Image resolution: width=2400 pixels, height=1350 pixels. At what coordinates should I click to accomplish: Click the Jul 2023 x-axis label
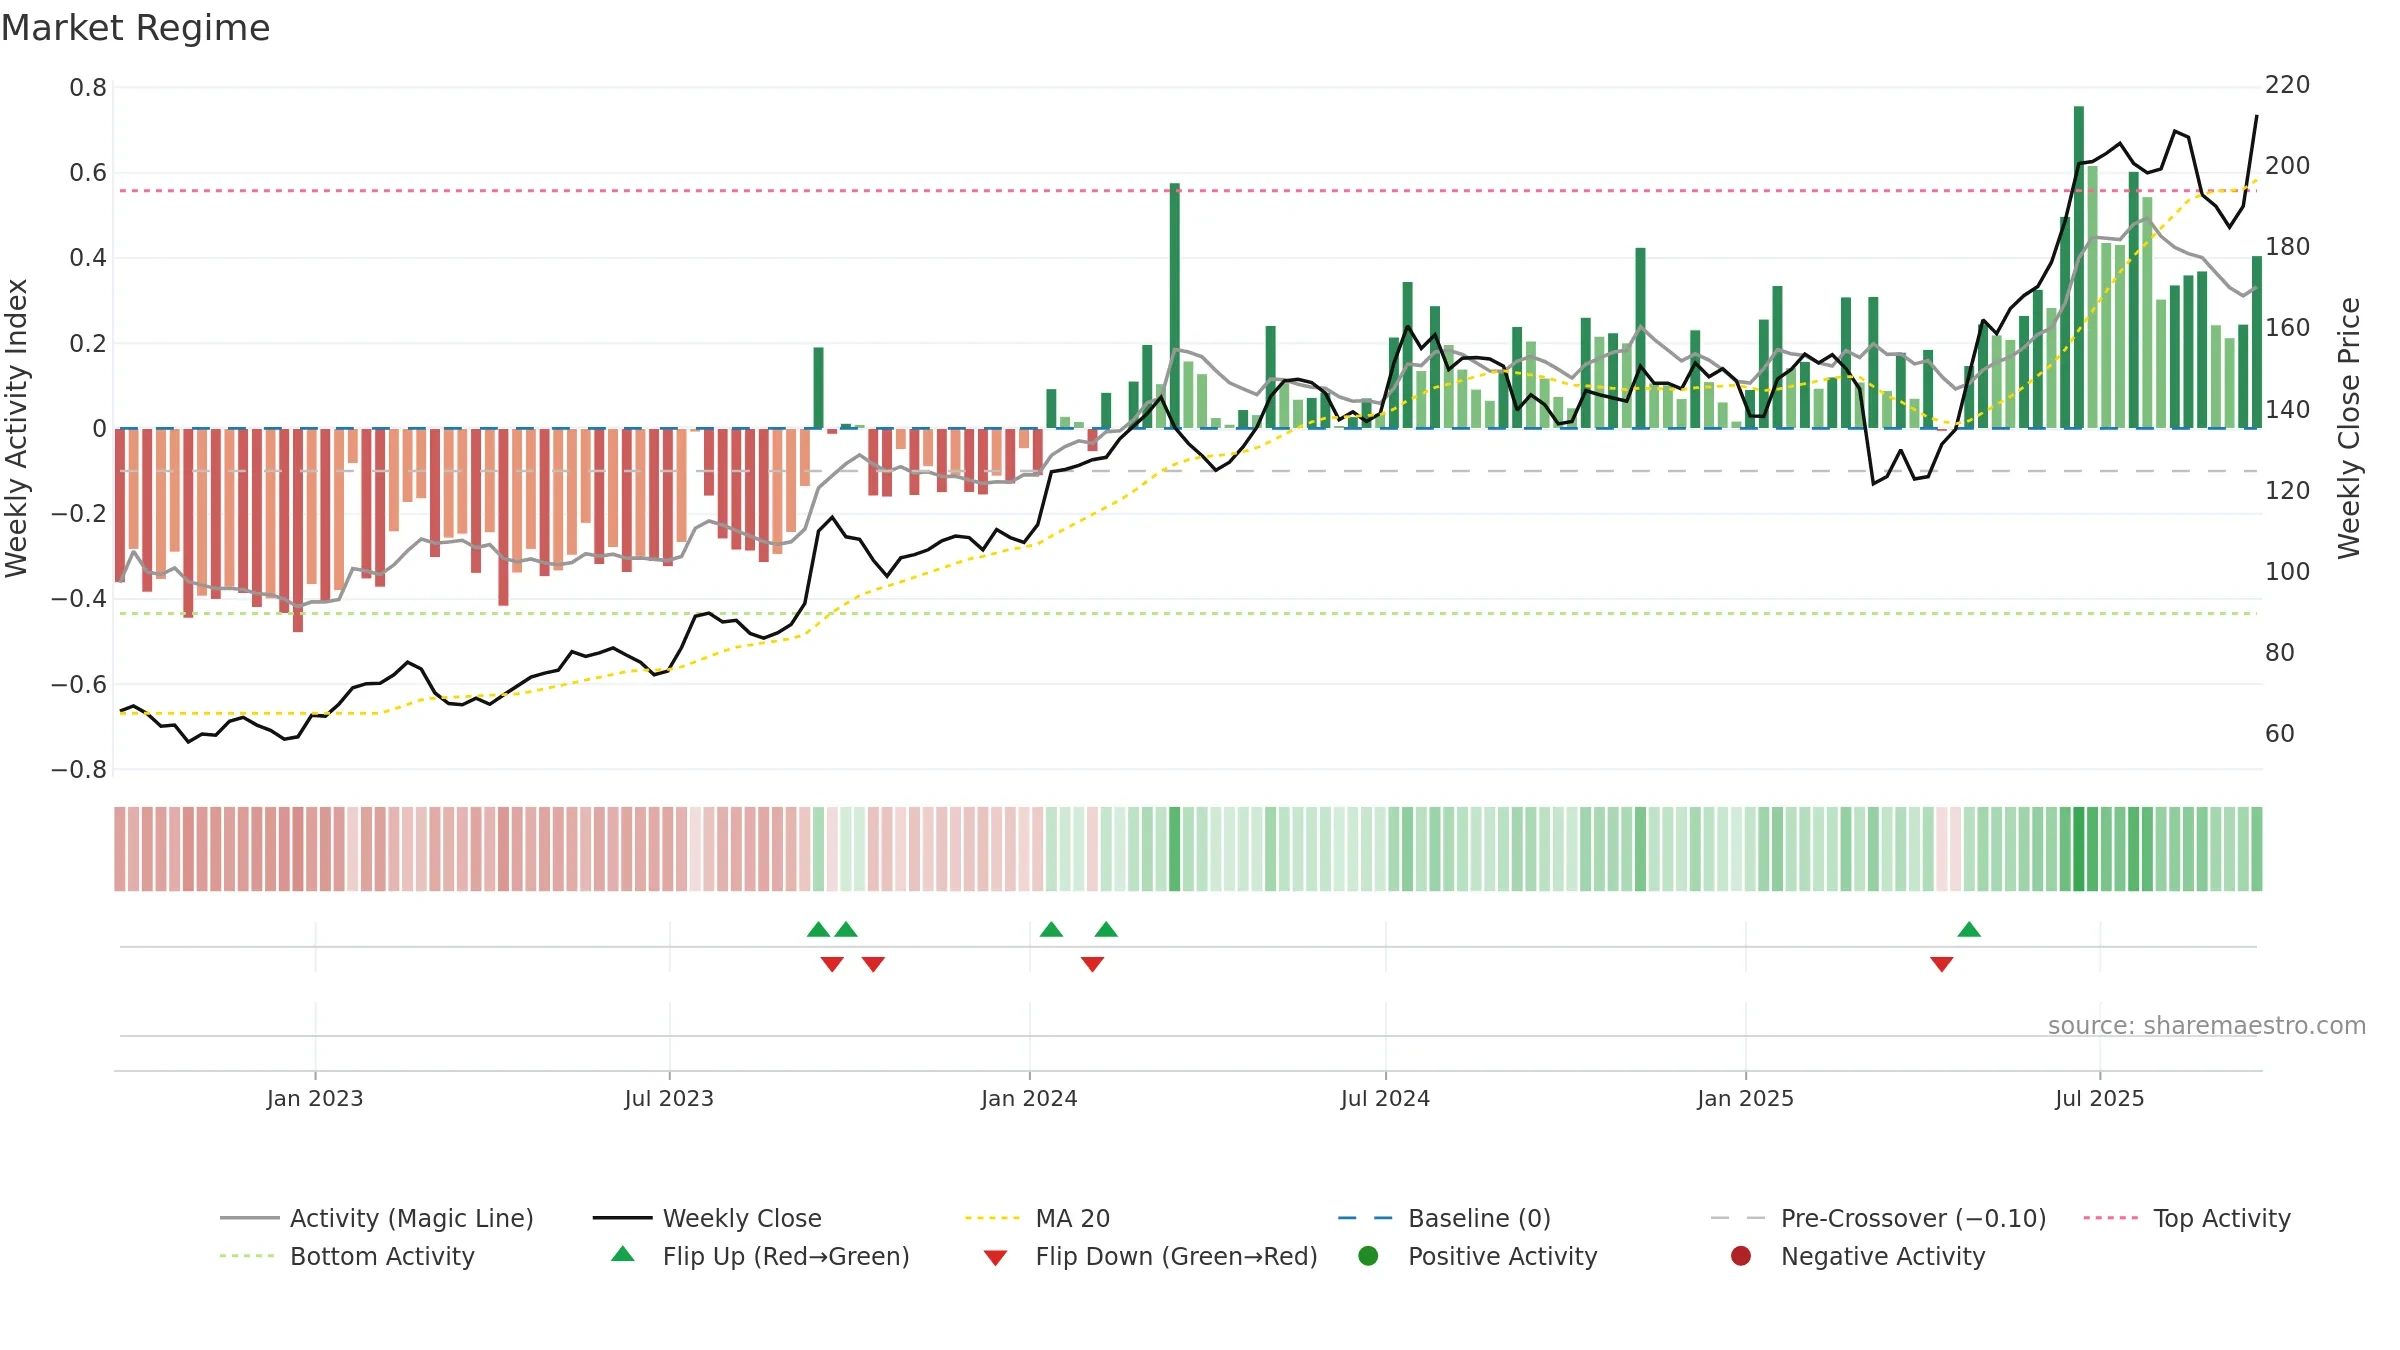click(669, 1099)
